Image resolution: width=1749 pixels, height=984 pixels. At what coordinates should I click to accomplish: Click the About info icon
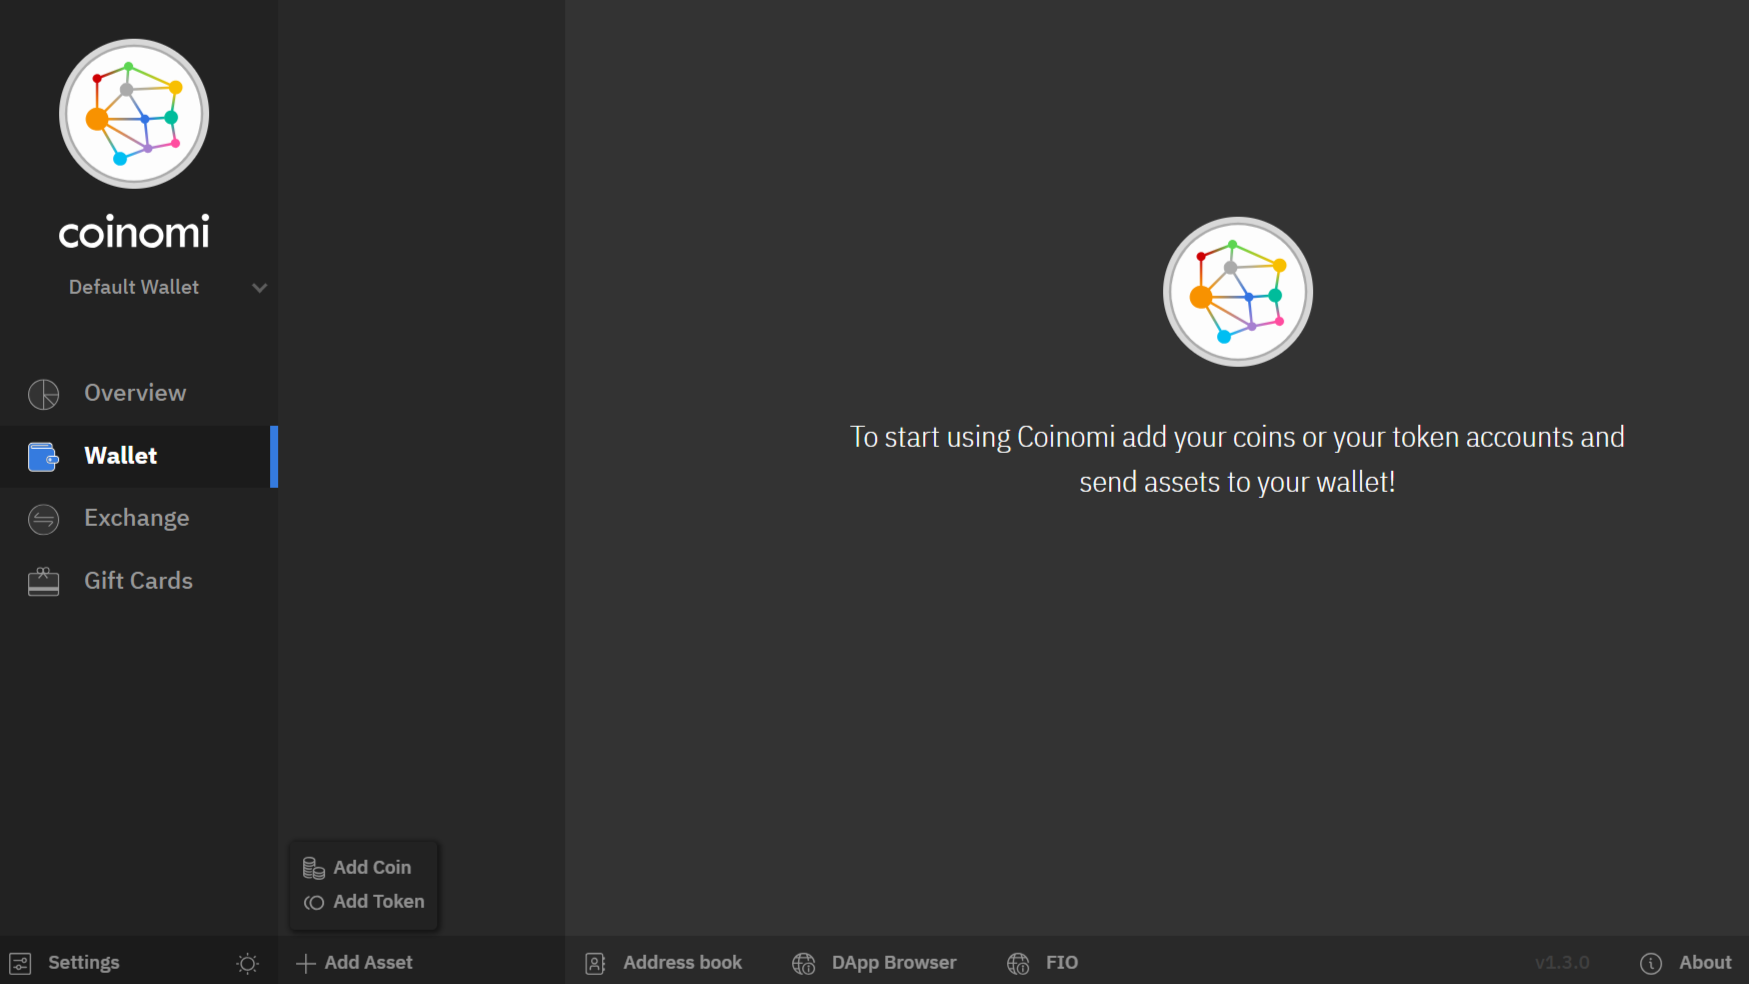coord(1651,963)
